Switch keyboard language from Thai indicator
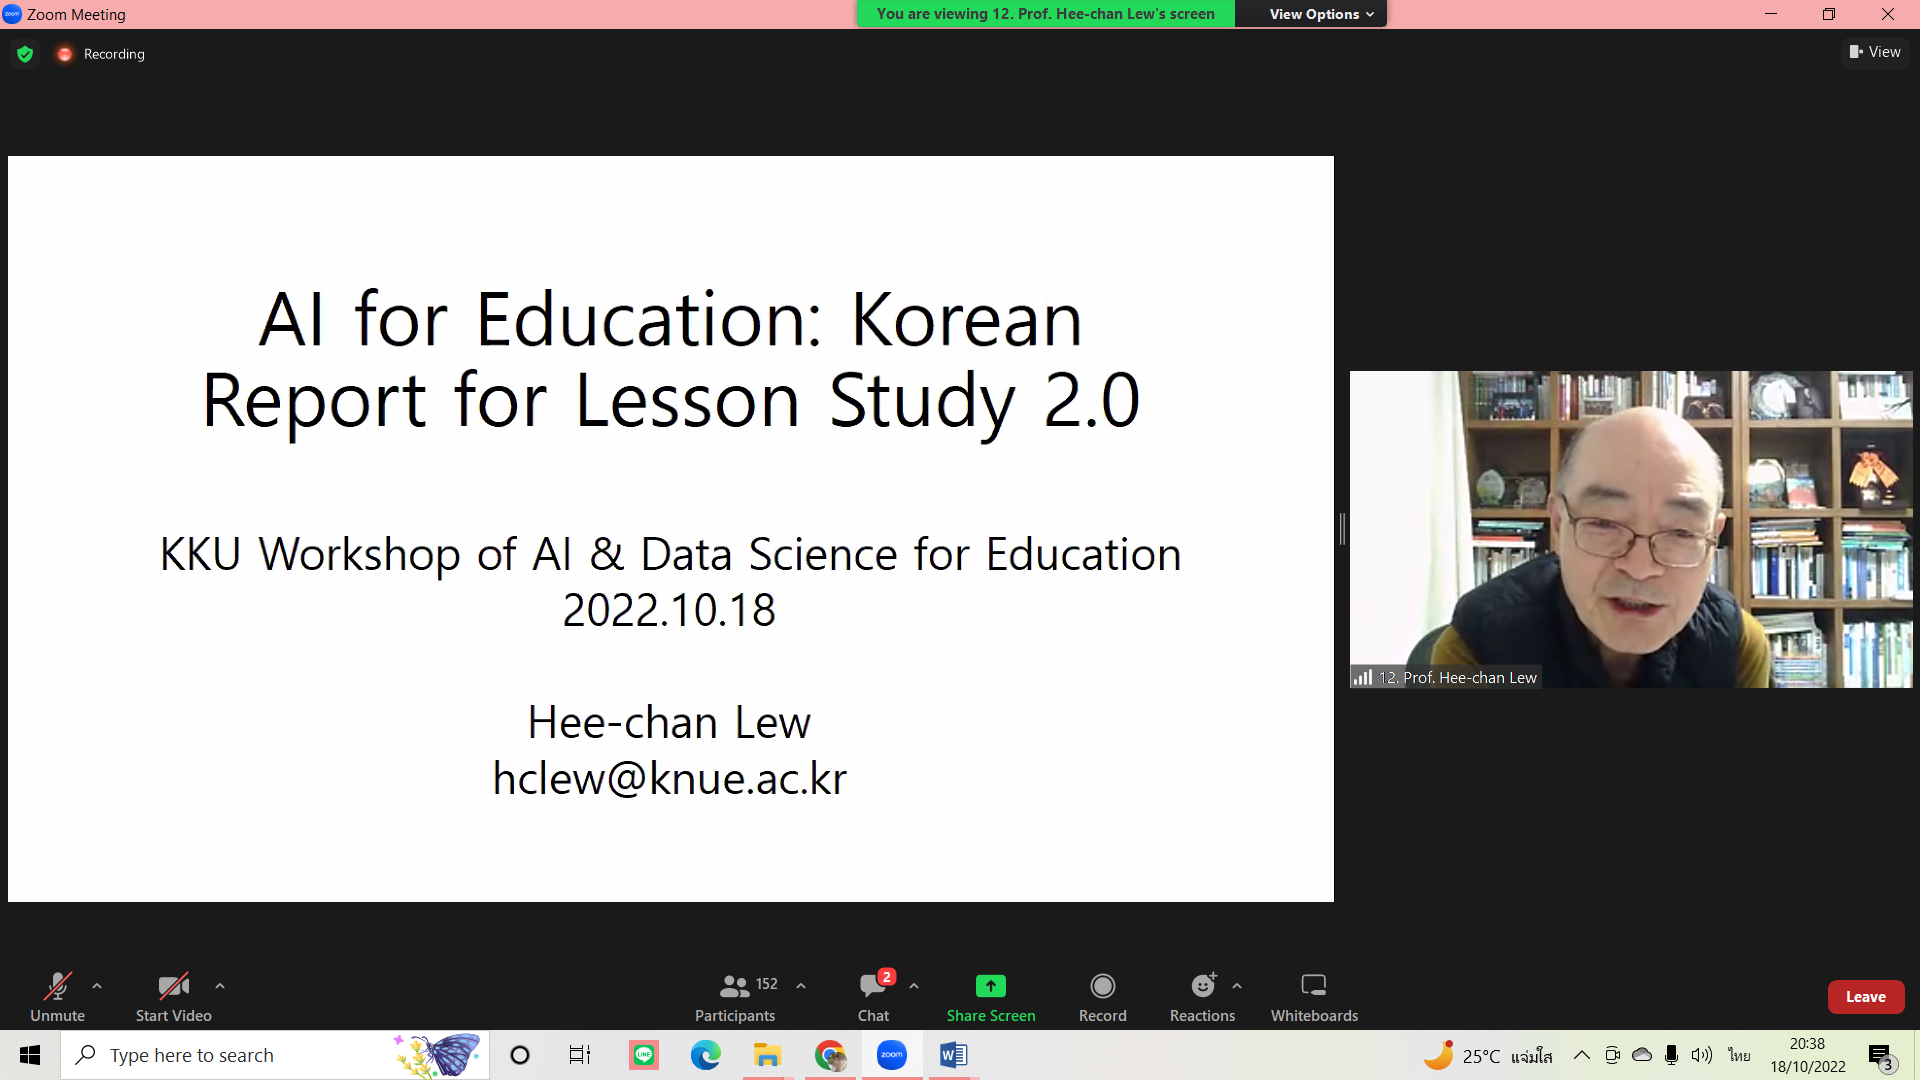 [x=1739, y=1055]
